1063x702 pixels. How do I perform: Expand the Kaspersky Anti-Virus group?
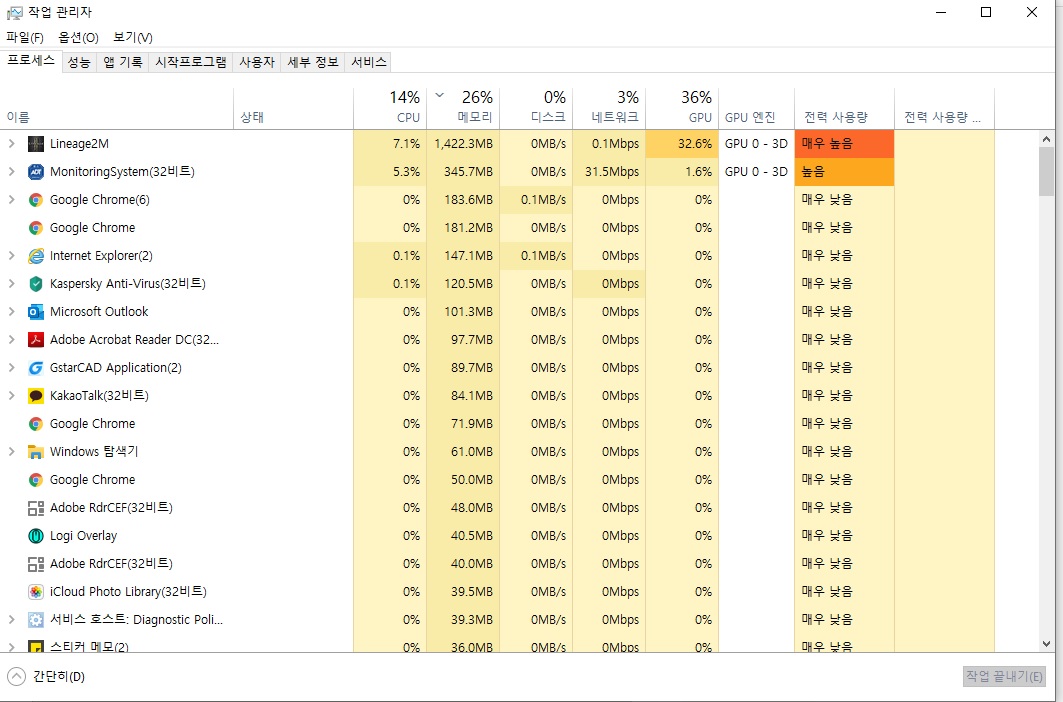(12, 284)
